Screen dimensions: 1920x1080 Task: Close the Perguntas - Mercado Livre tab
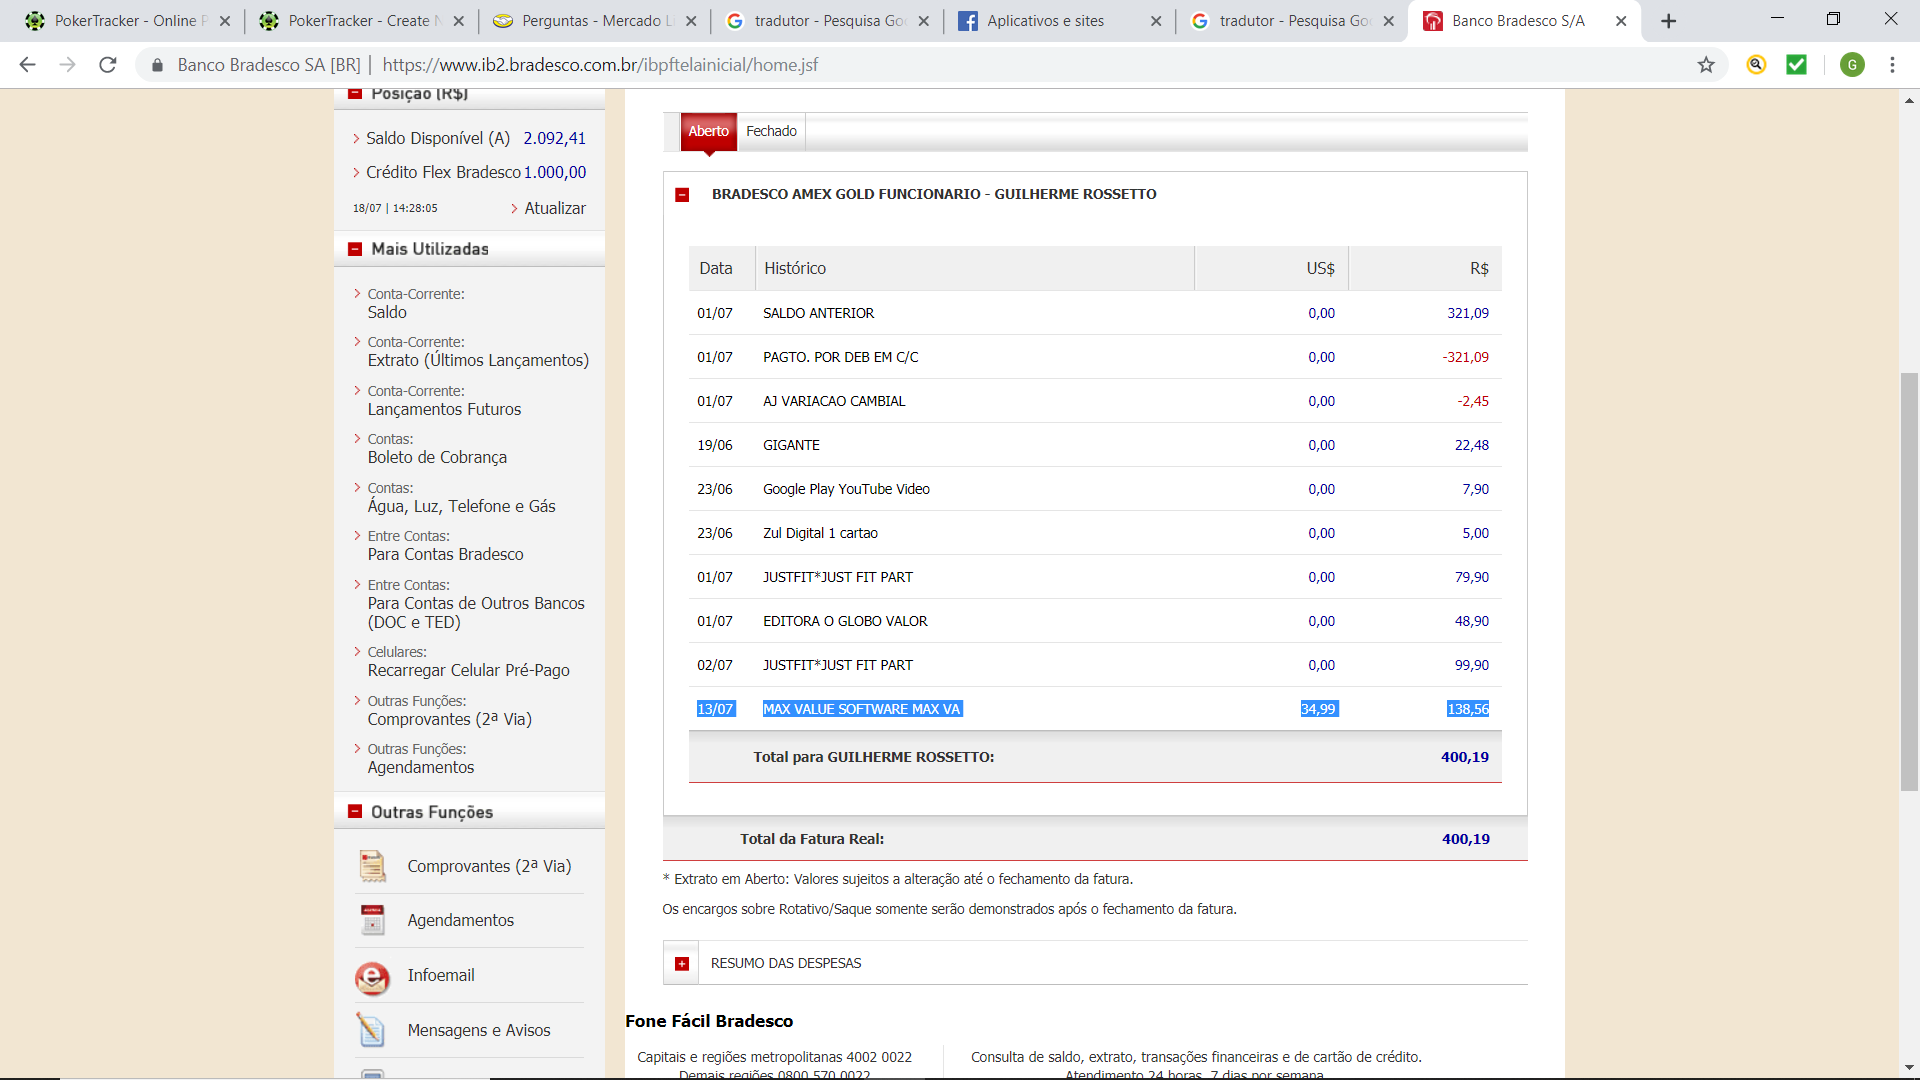pos(691,21)
